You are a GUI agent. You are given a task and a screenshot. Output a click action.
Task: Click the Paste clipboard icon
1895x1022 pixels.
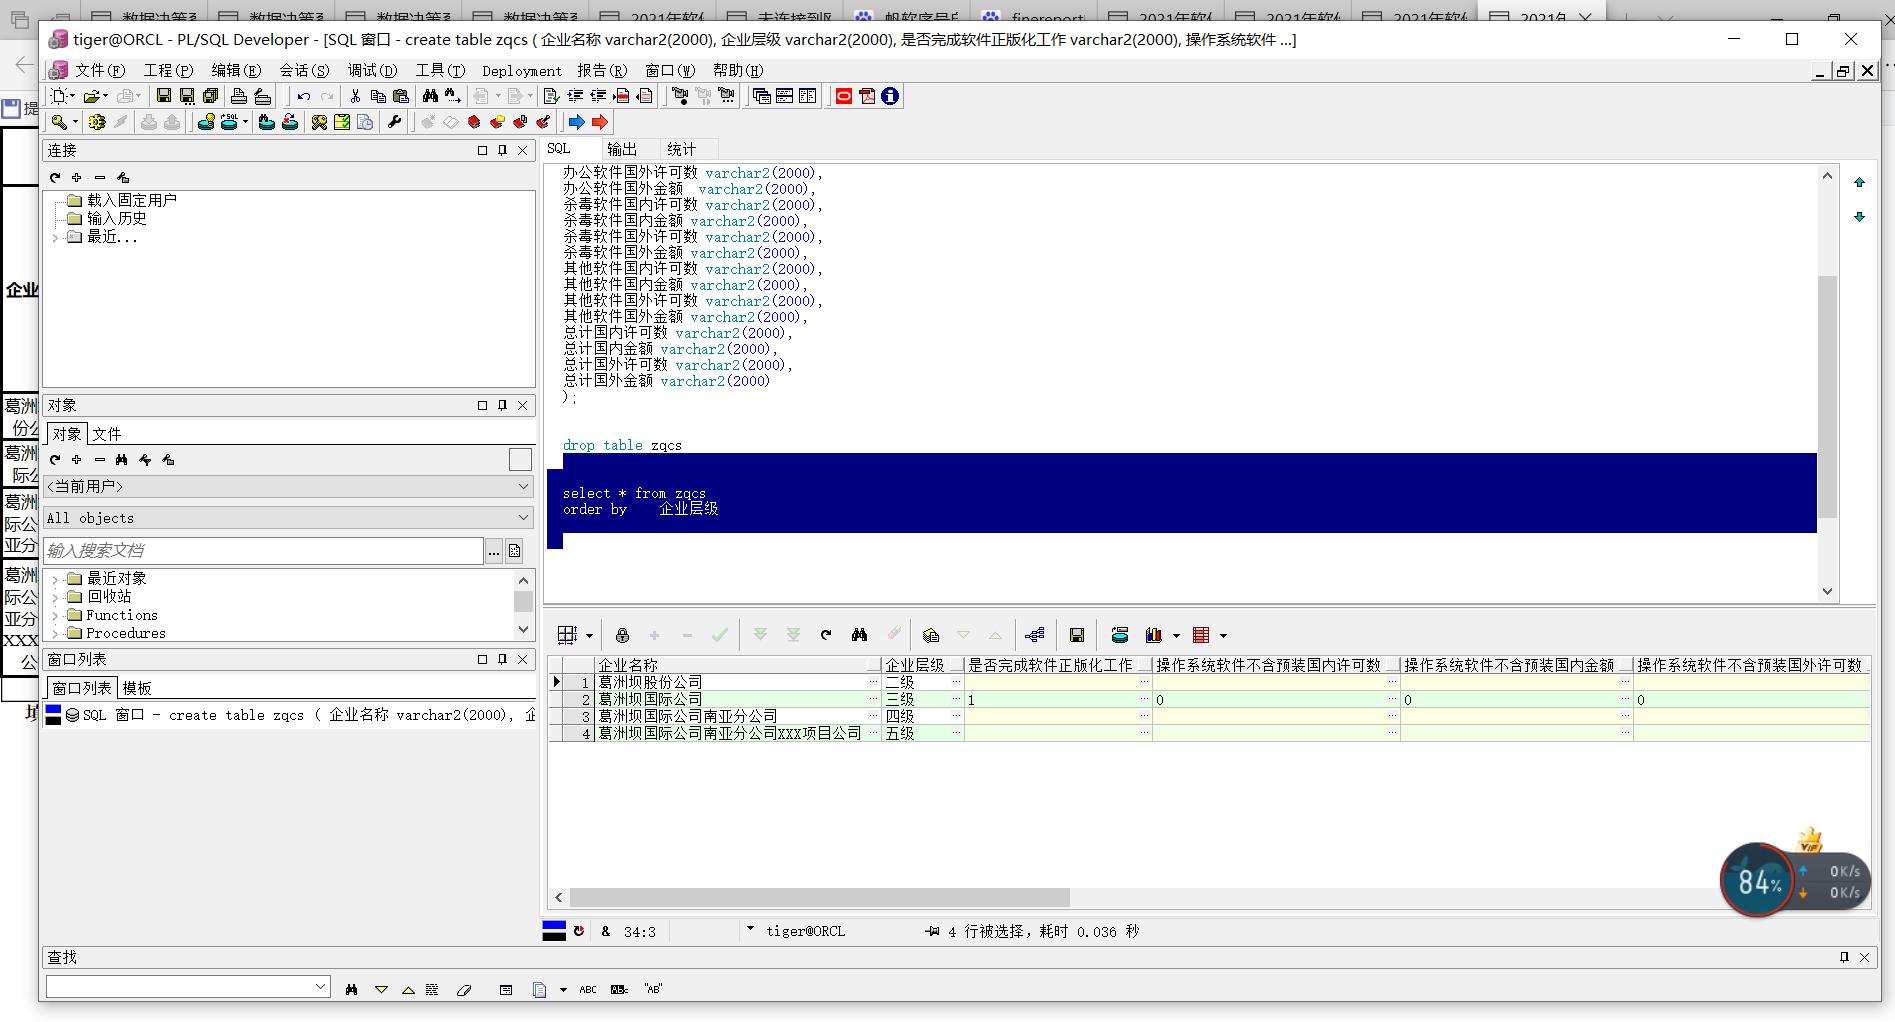coord(401,96)
